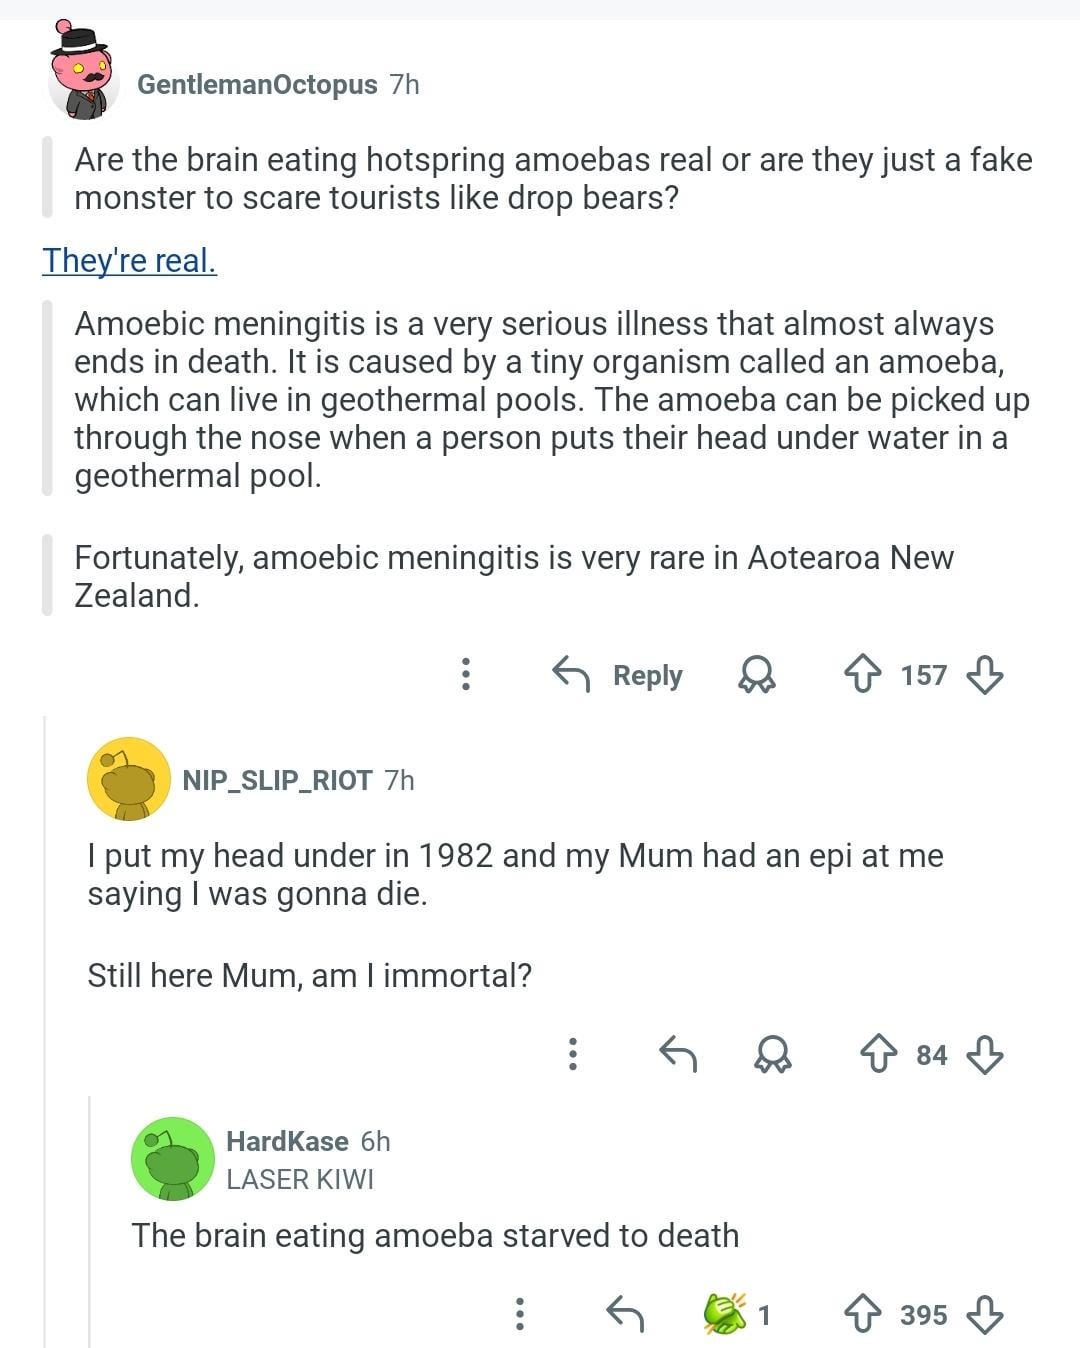
Task: Upvote NIP_SLIP_RIOT's comment with 84 points
Action: click(879, 1054)
